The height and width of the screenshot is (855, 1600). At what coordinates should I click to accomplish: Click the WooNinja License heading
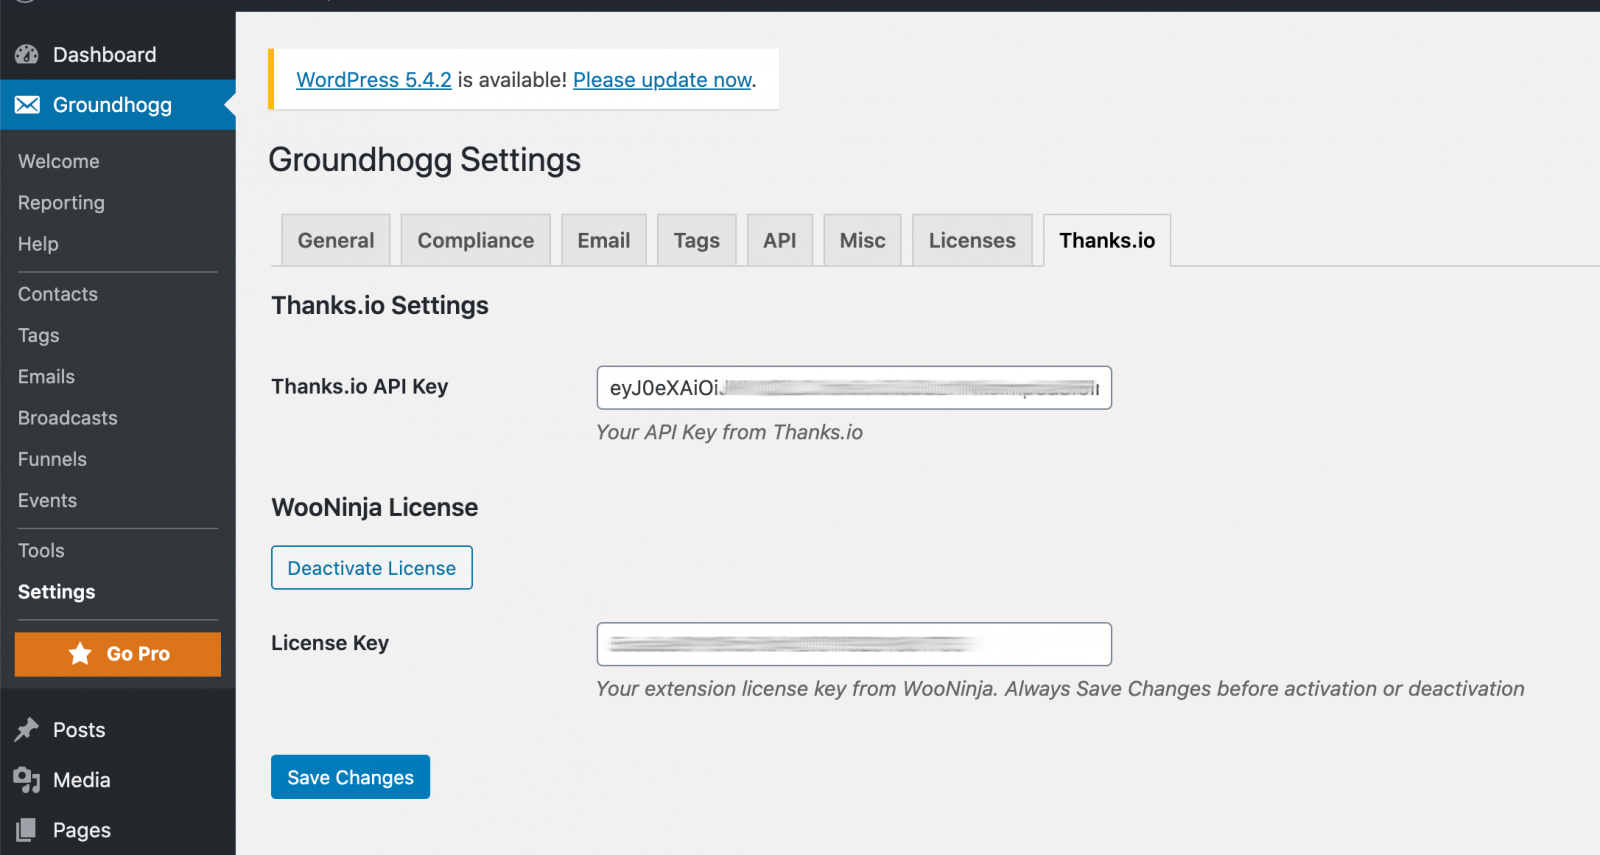(375, 507)
